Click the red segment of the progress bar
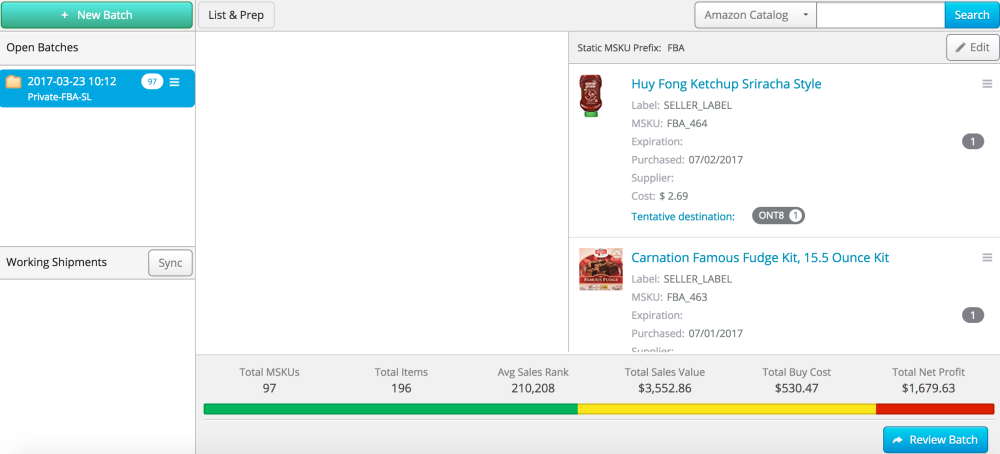1000x454 pixels. pyautogui.click(x=935, y=409)
